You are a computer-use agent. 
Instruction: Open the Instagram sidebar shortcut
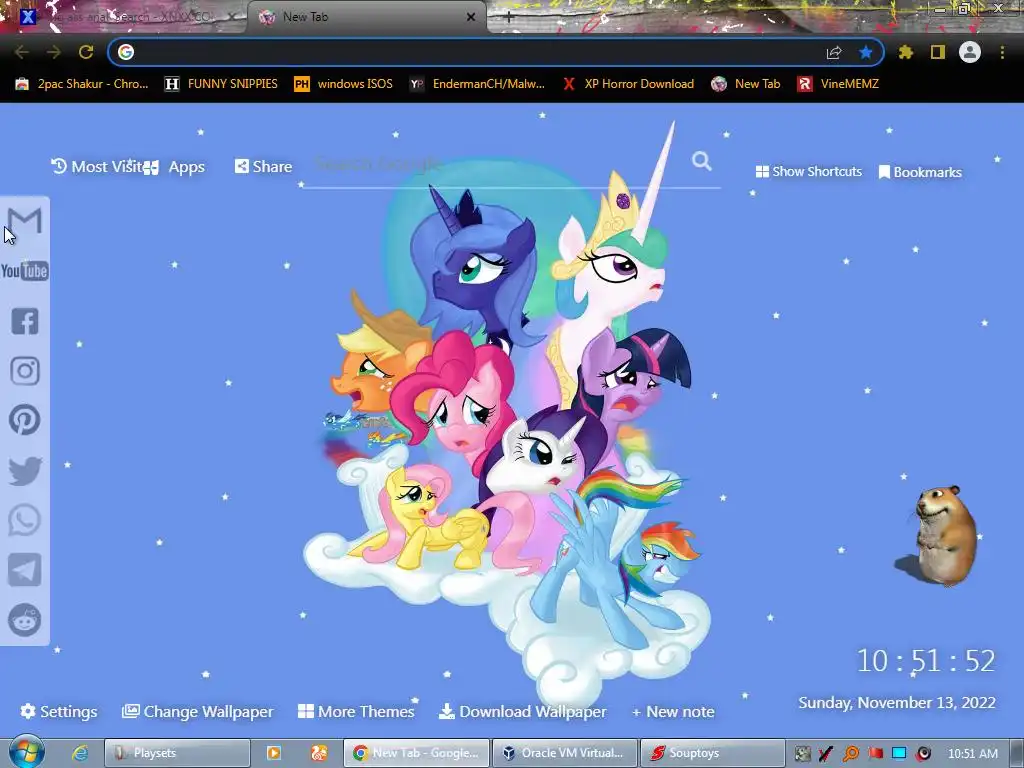point(25,370)
